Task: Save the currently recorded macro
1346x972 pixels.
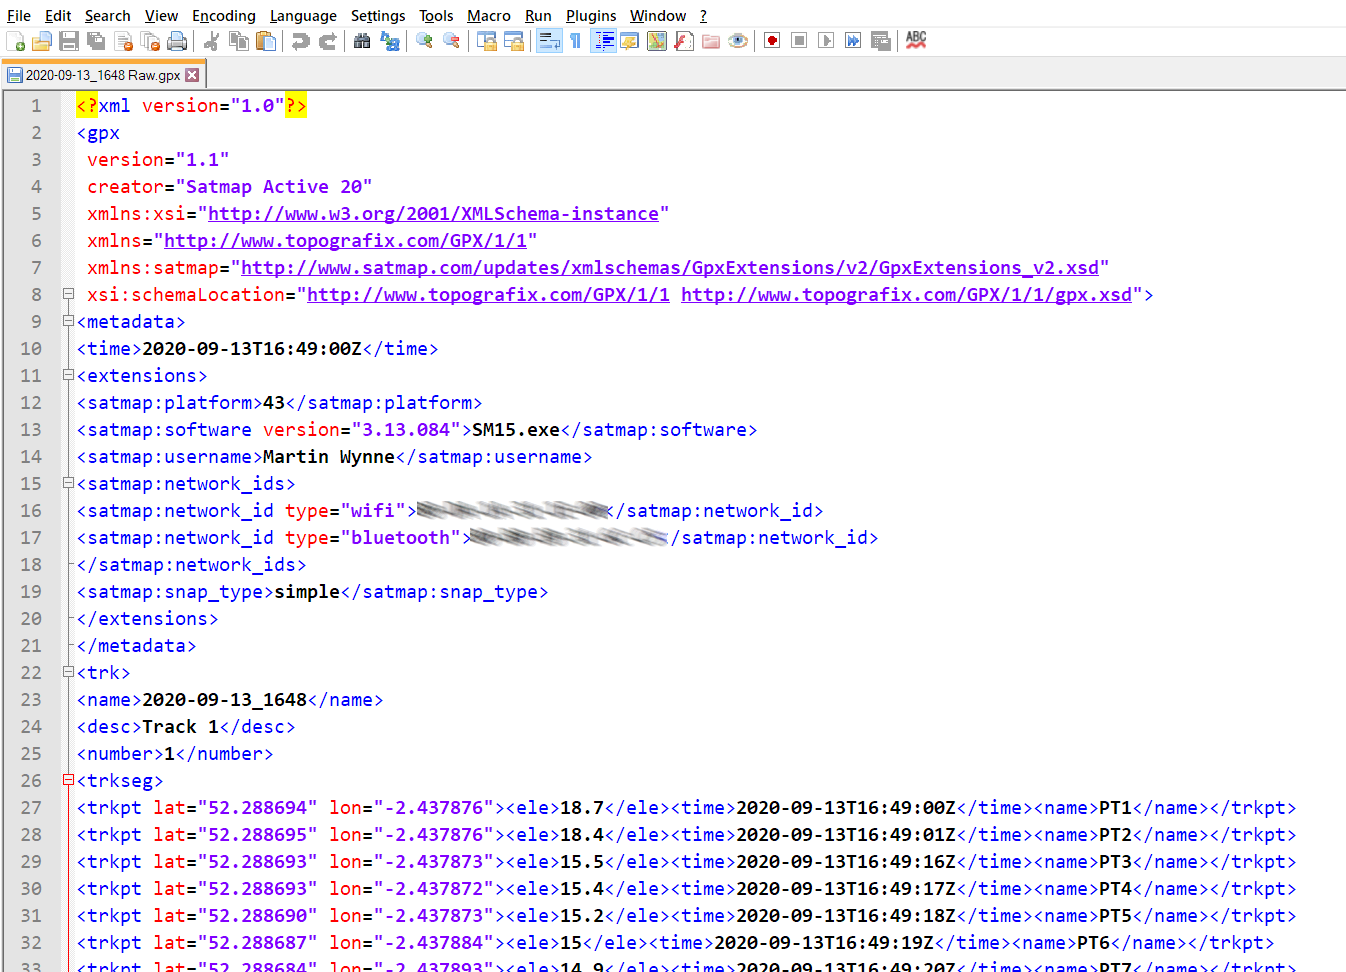Action: [881, 41]
